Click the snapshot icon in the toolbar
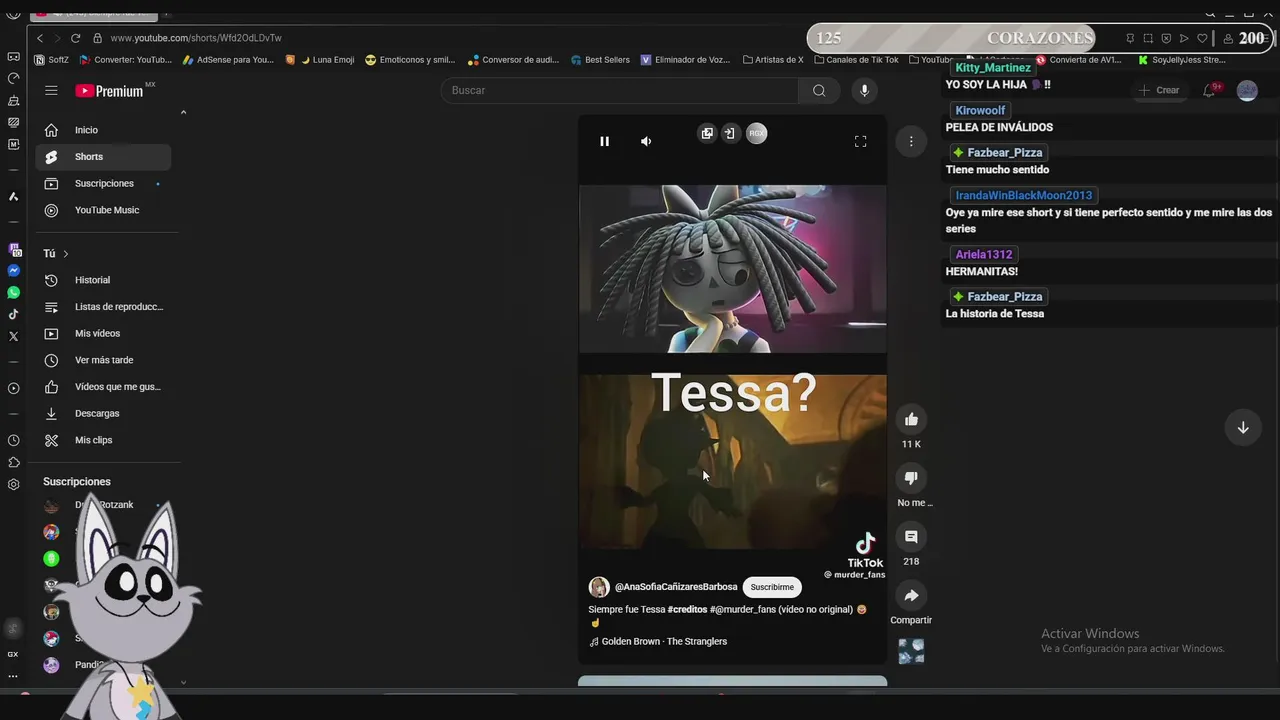The height and width of the screenshot is (720, 1280). click(1148, 38)
